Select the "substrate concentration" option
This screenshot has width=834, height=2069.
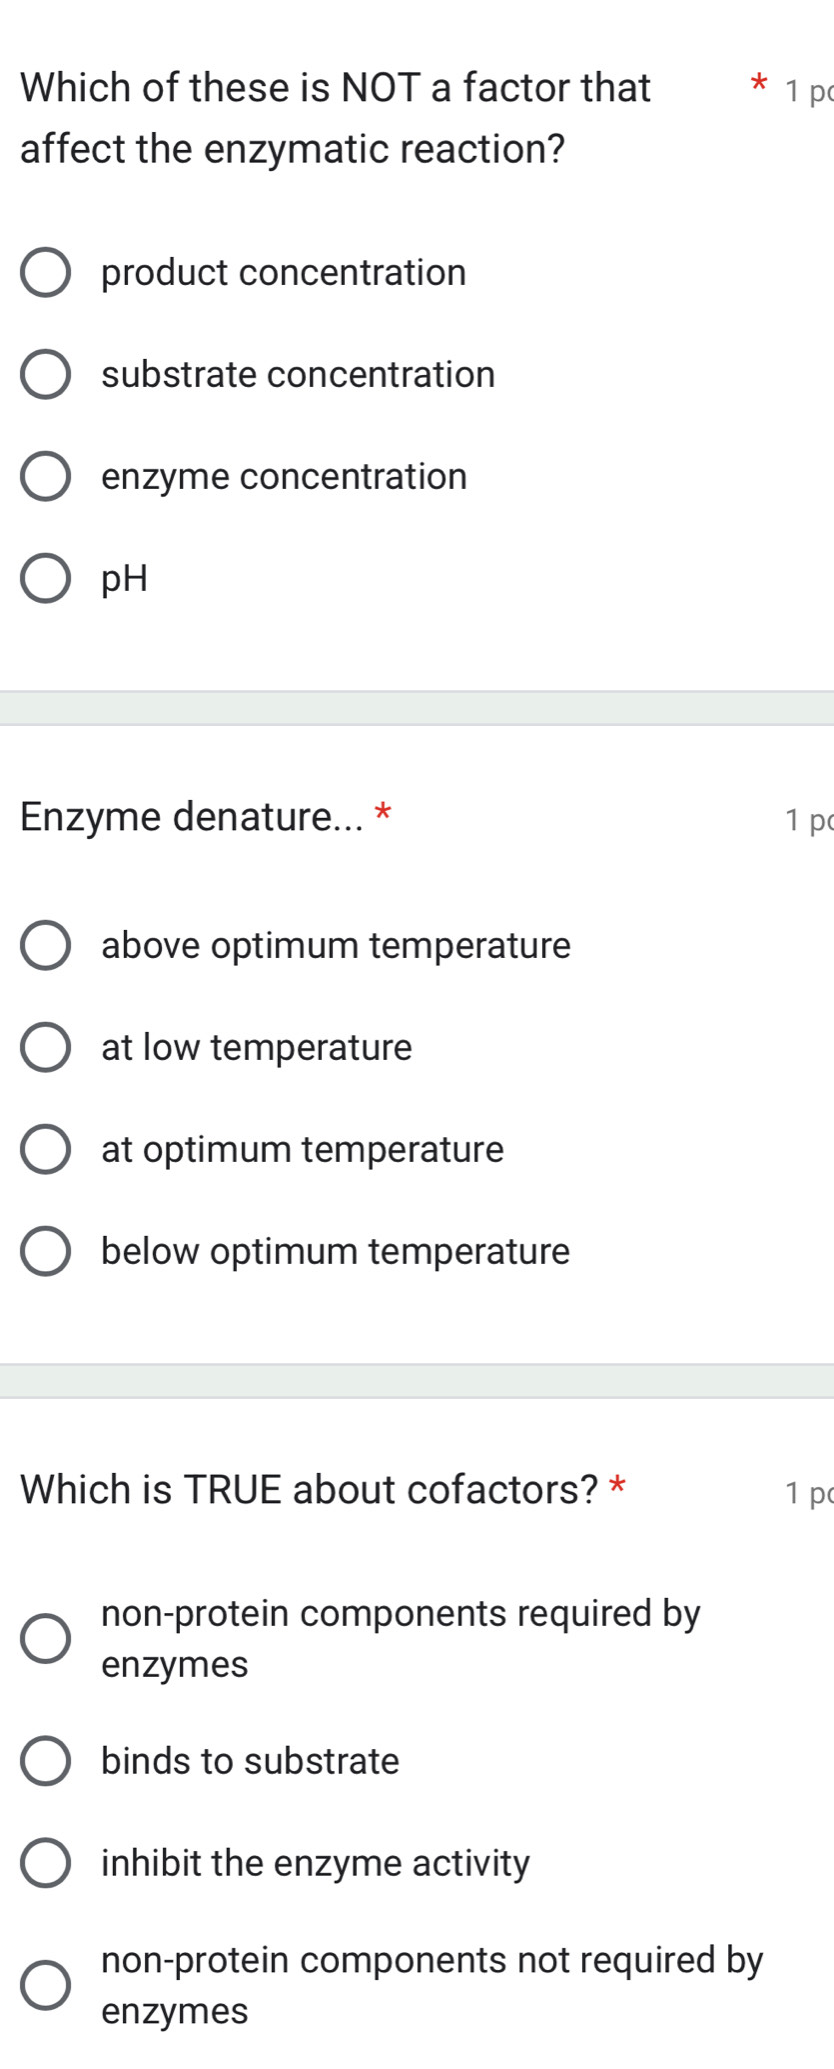click(x=46, y=375)
